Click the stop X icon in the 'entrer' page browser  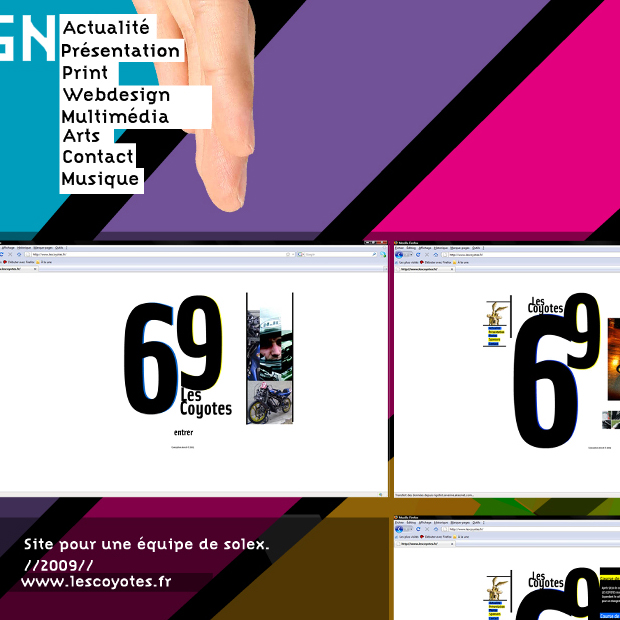(x=10, y=254)
